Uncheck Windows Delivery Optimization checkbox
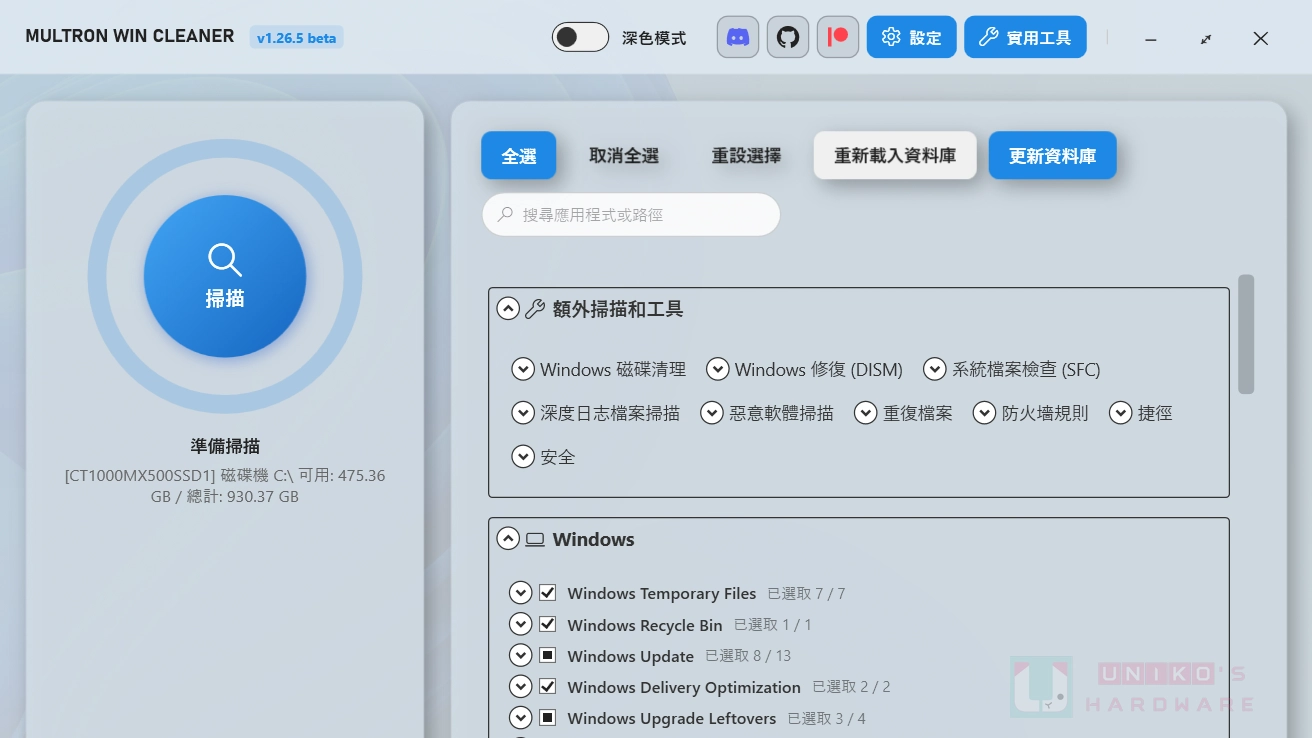The height and width of the screenshot is (738, 1312). pyautogui.click(x=547, y=687)
